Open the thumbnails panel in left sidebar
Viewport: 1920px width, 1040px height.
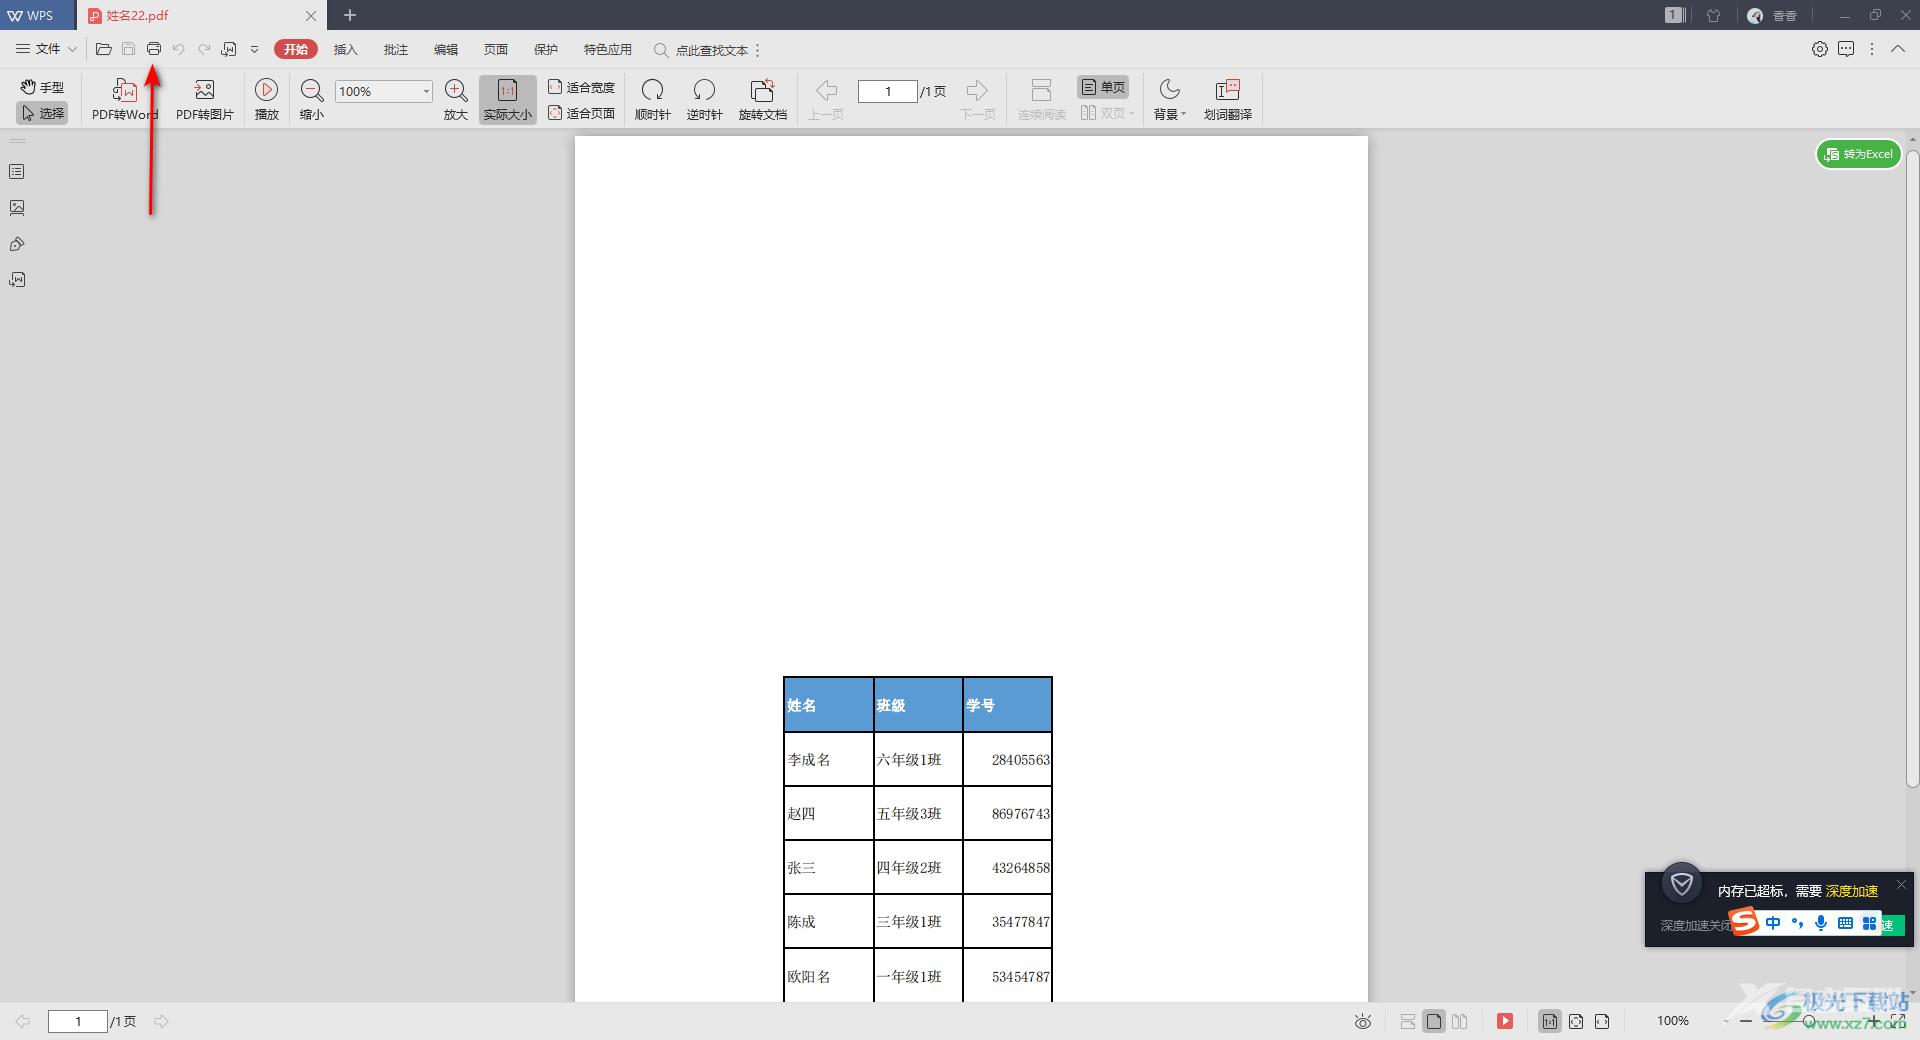coord(17,208)
